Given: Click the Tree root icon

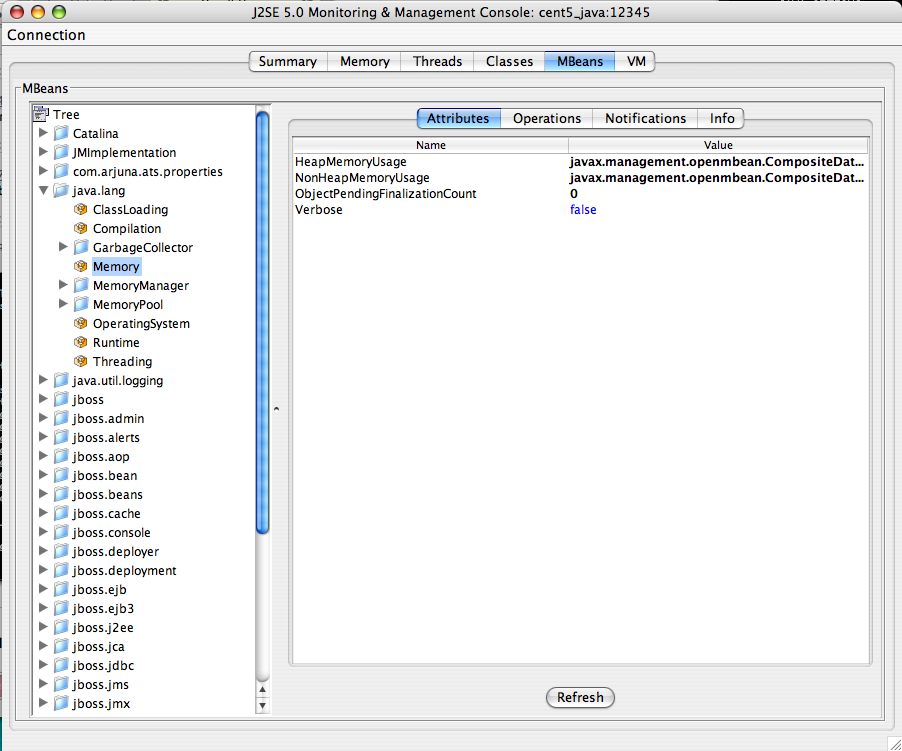Looking at the screenshot, I should [x=40, y=114].
